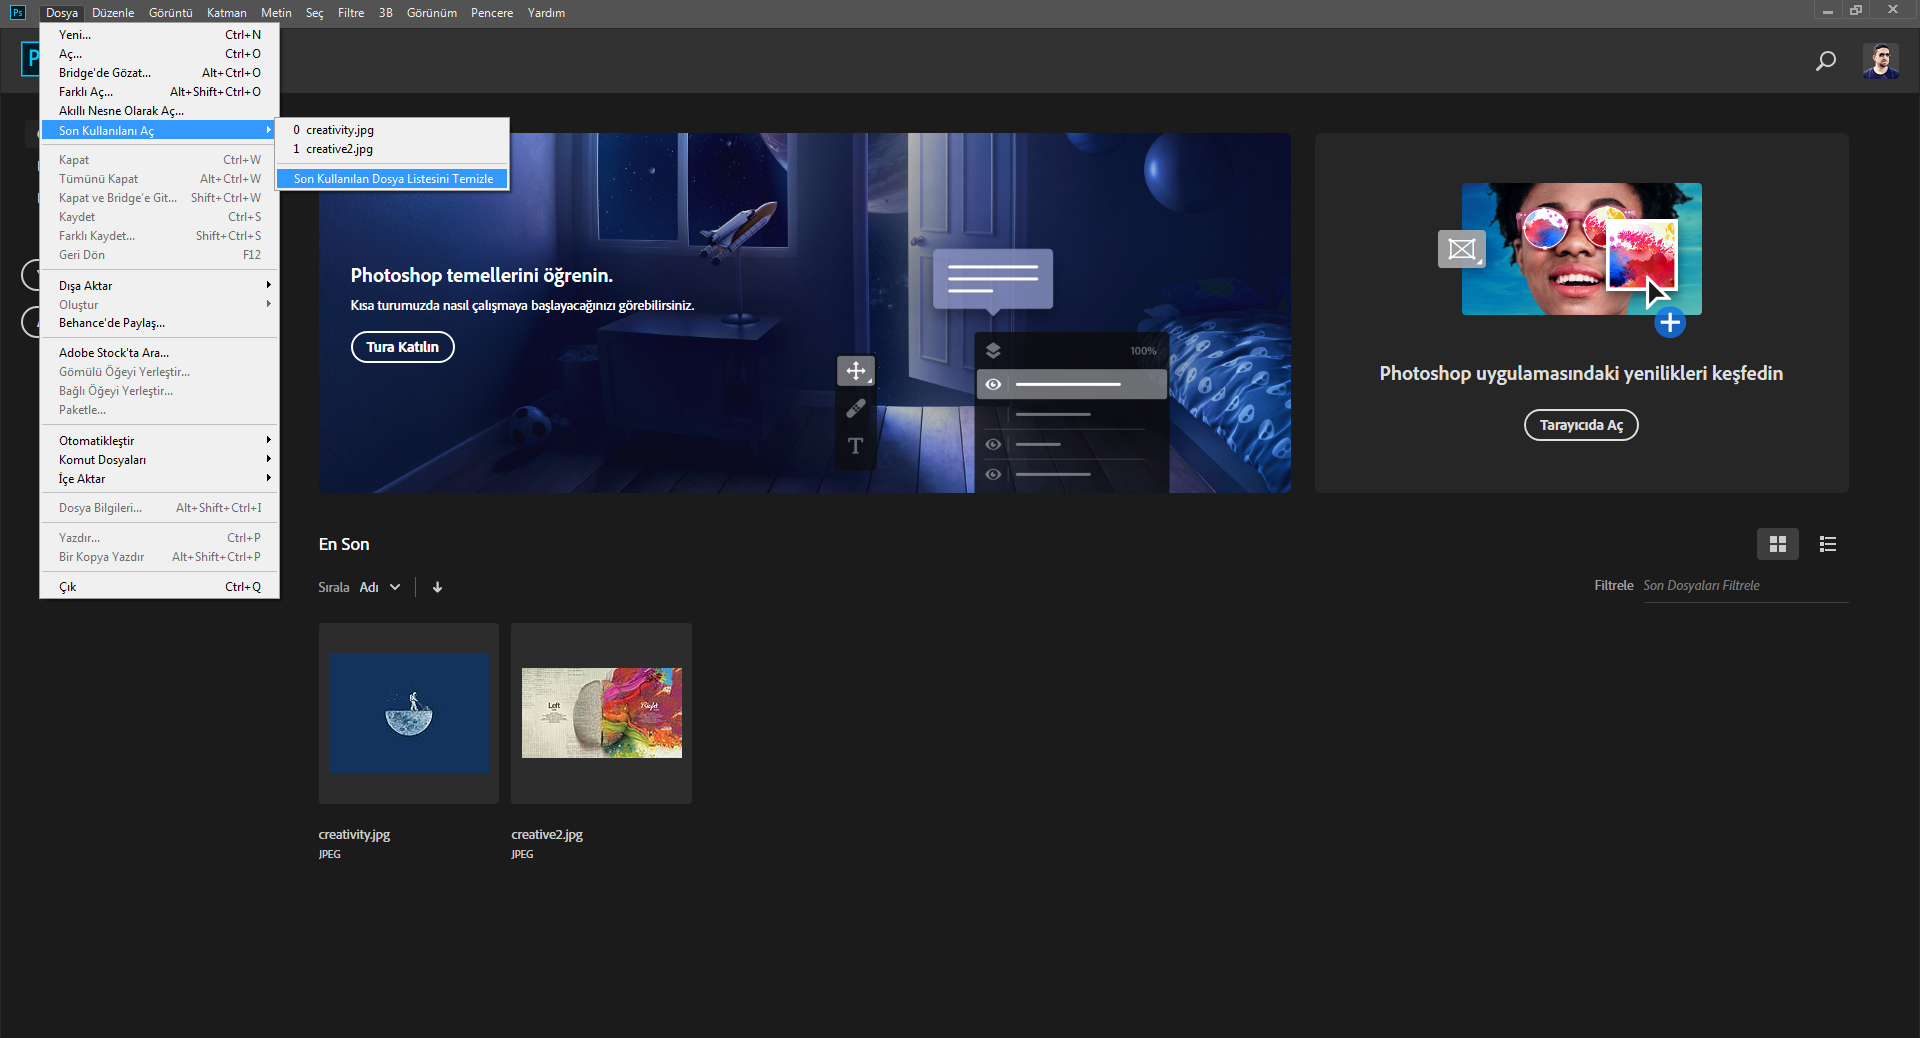
Task: Open the user profile avatar
Action: coord(1880,61)
